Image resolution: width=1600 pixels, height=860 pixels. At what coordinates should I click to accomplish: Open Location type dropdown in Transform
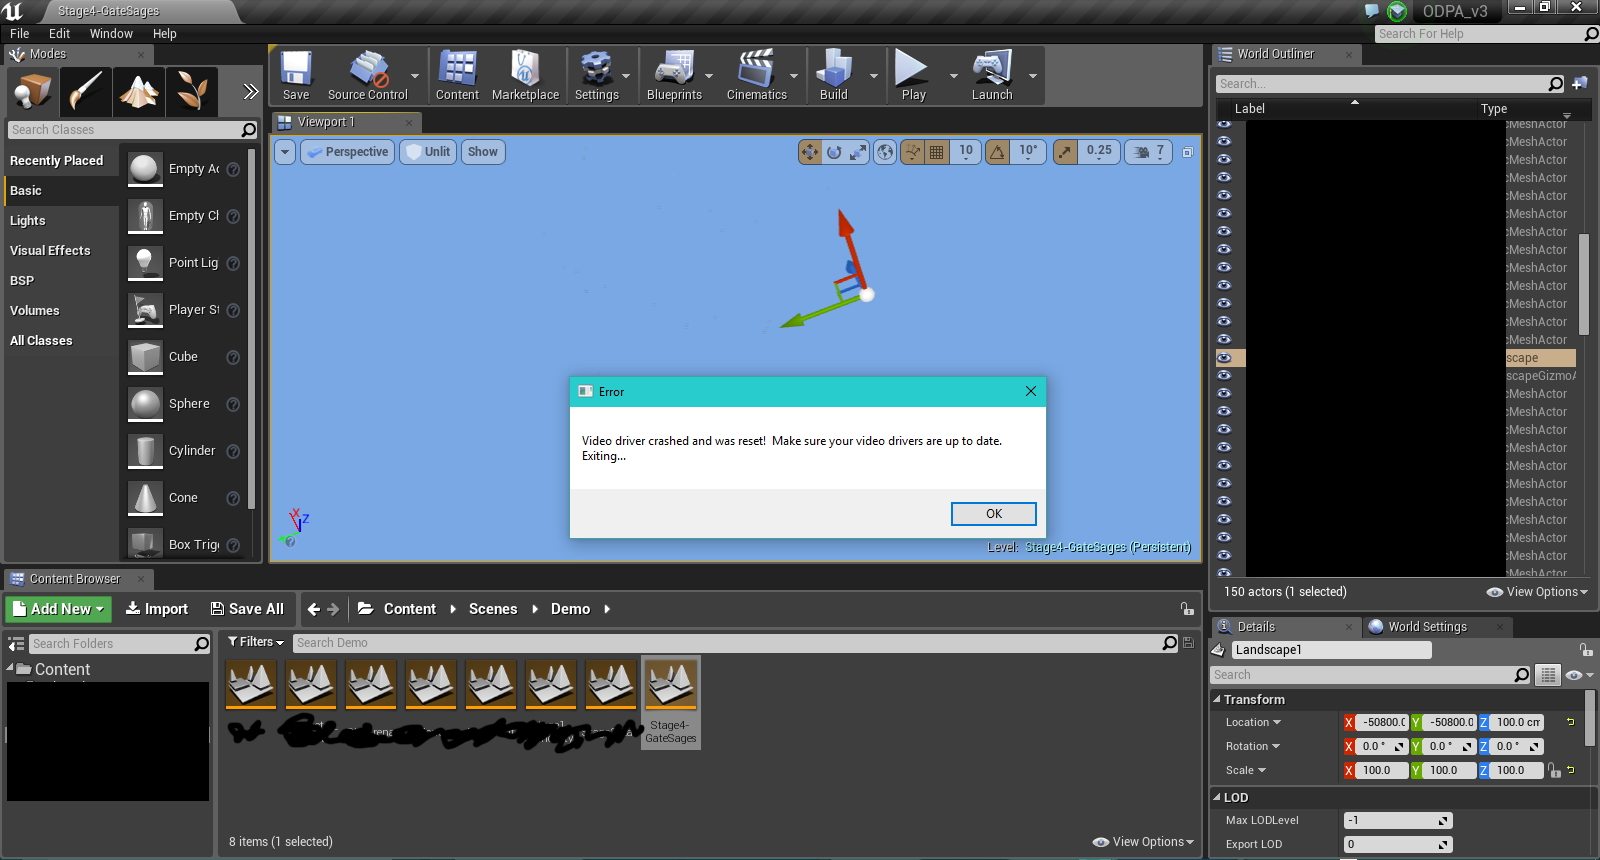pyautogui.click(x=1253, y=722)
